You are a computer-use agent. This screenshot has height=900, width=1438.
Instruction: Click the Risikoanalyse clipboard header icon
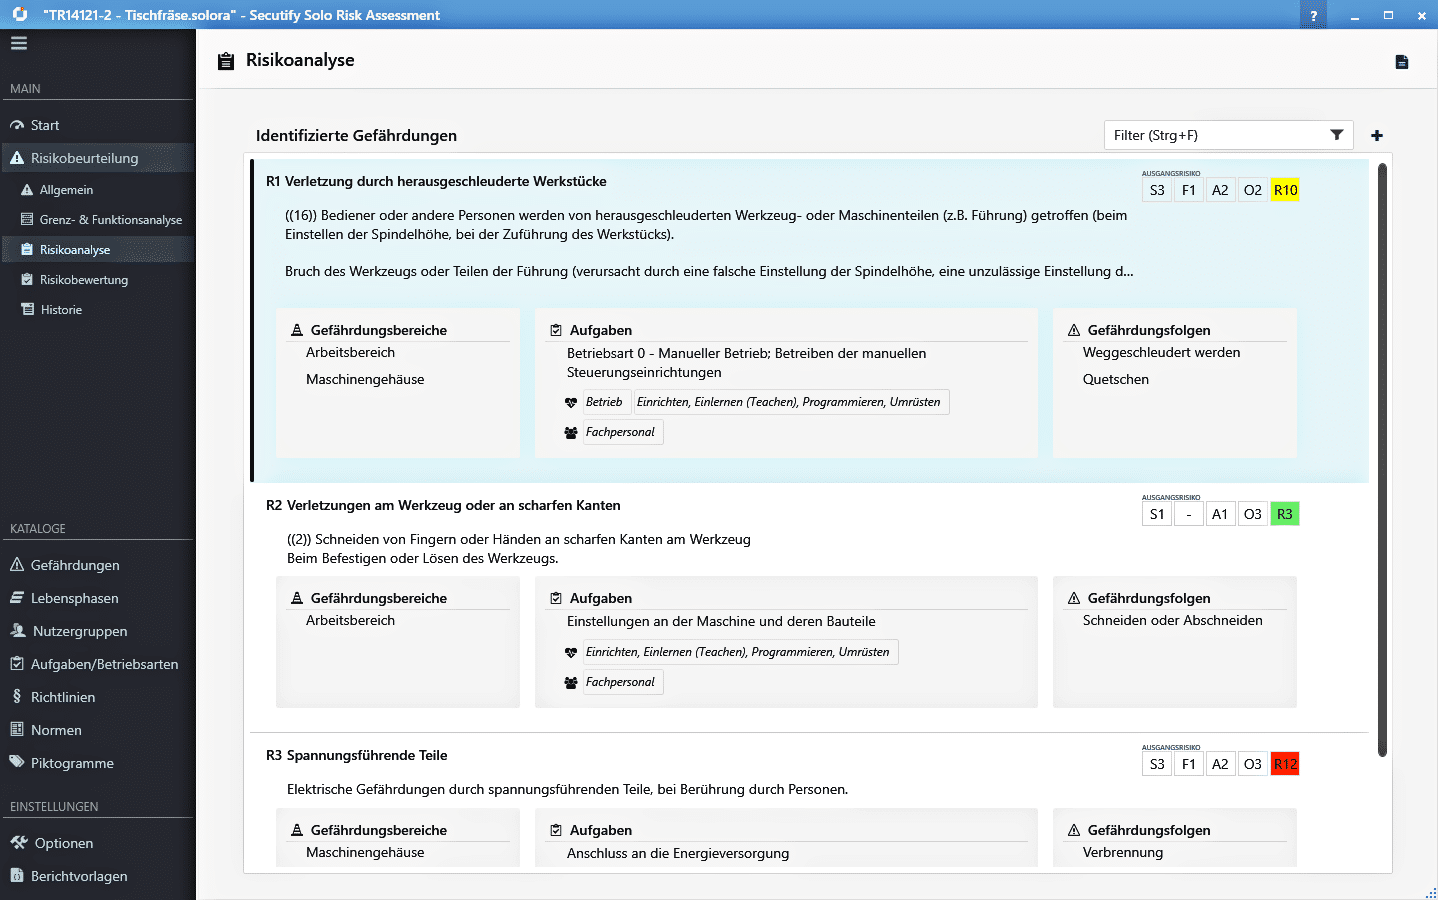pos(226,61)
